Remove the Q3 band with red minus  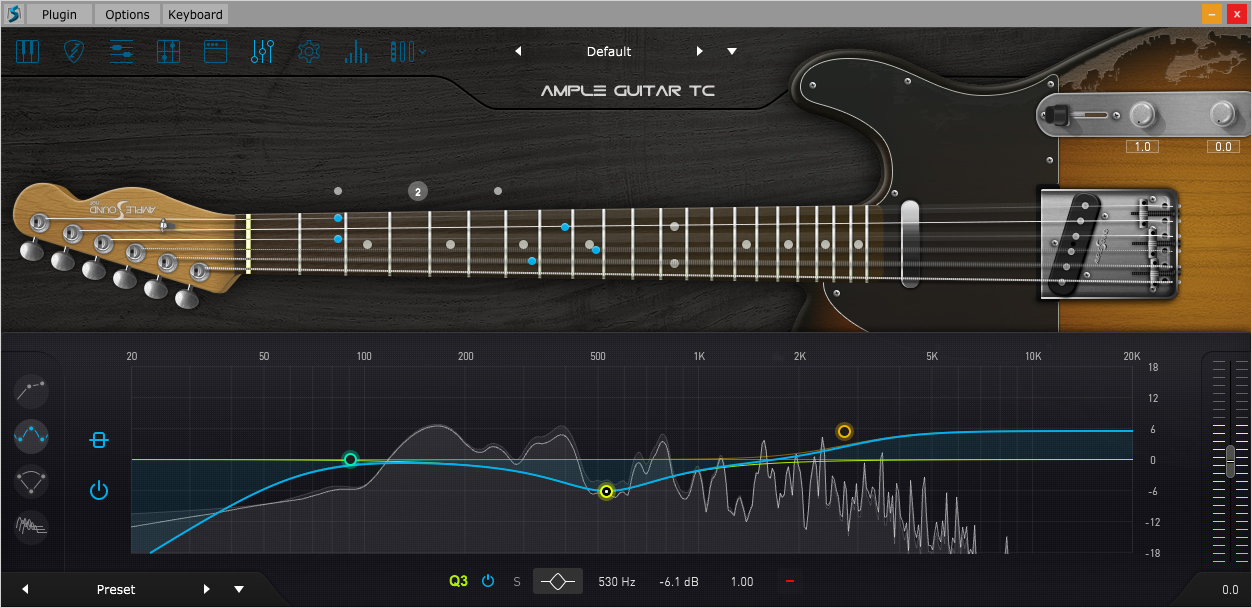tap(790, 581)
